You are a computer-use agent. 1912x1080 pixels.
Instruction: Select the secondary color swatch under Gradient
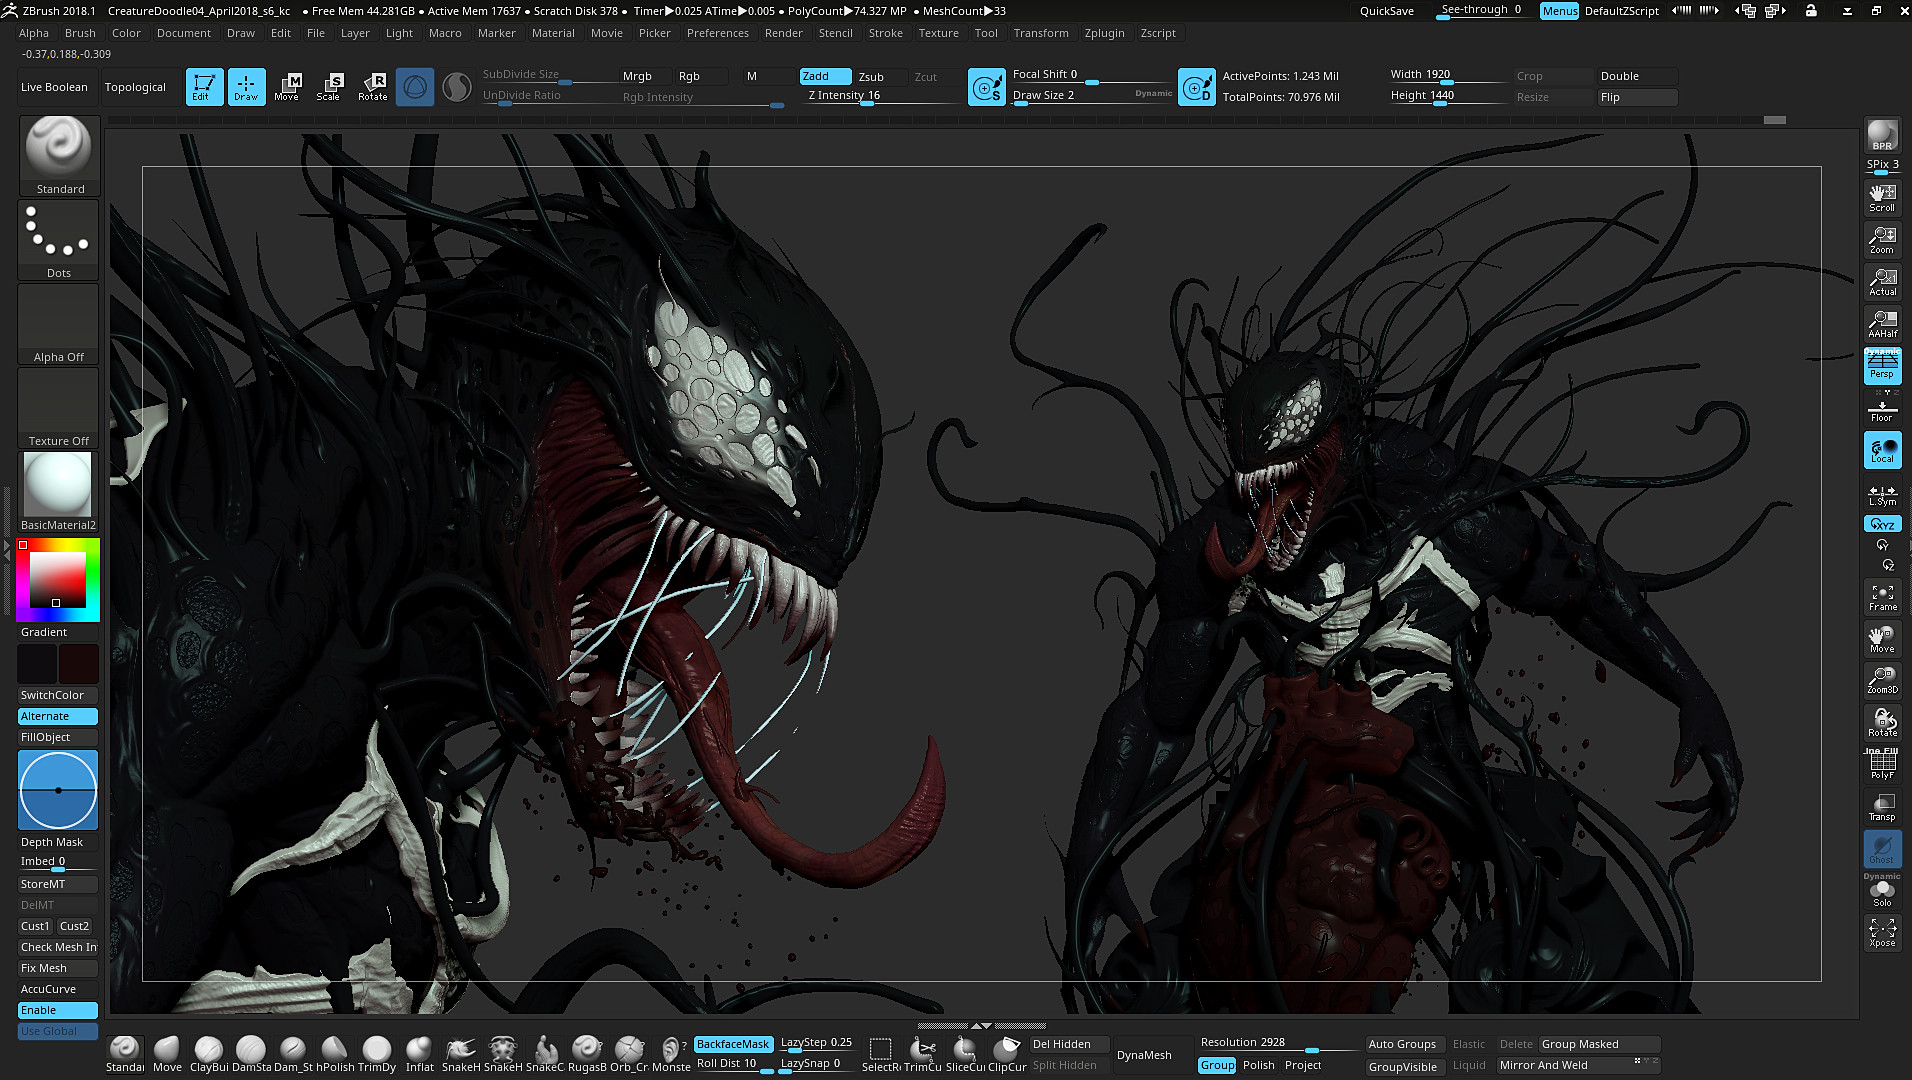pyautogui.click(x=38, y=664)
